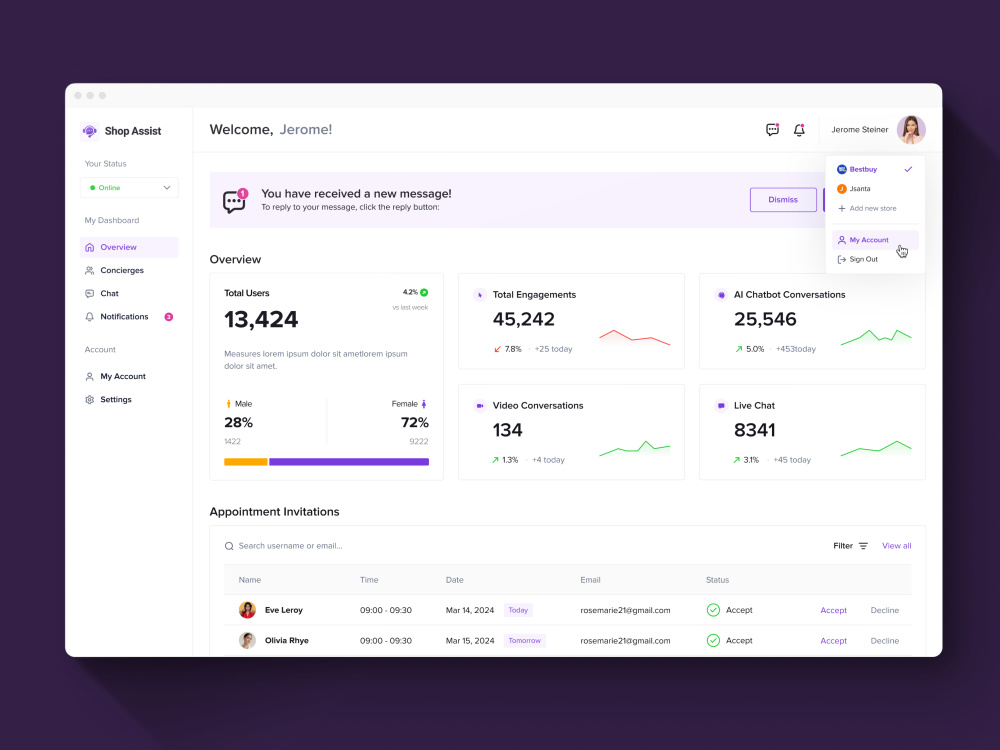Click the search magnifier icon
Image resolution: width=1000 pixels, height=750 pixels.
point(229,546)
